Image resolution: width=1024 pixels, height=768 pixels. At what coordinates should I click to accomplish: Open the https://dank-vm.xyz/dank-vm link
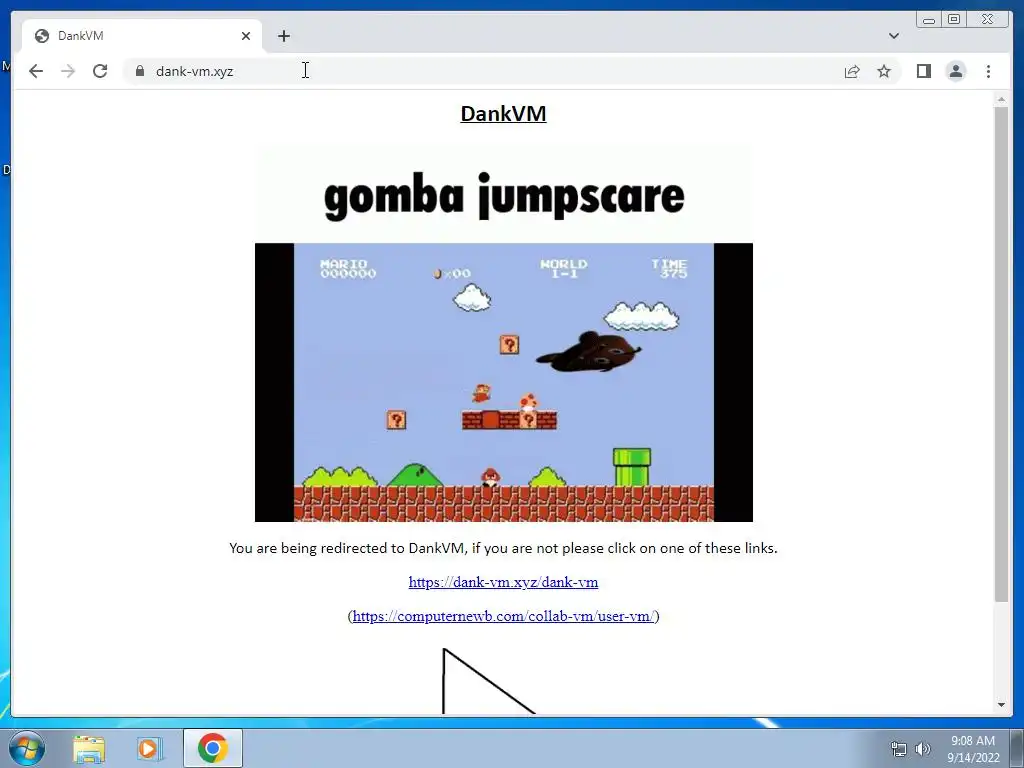(503, 582)
